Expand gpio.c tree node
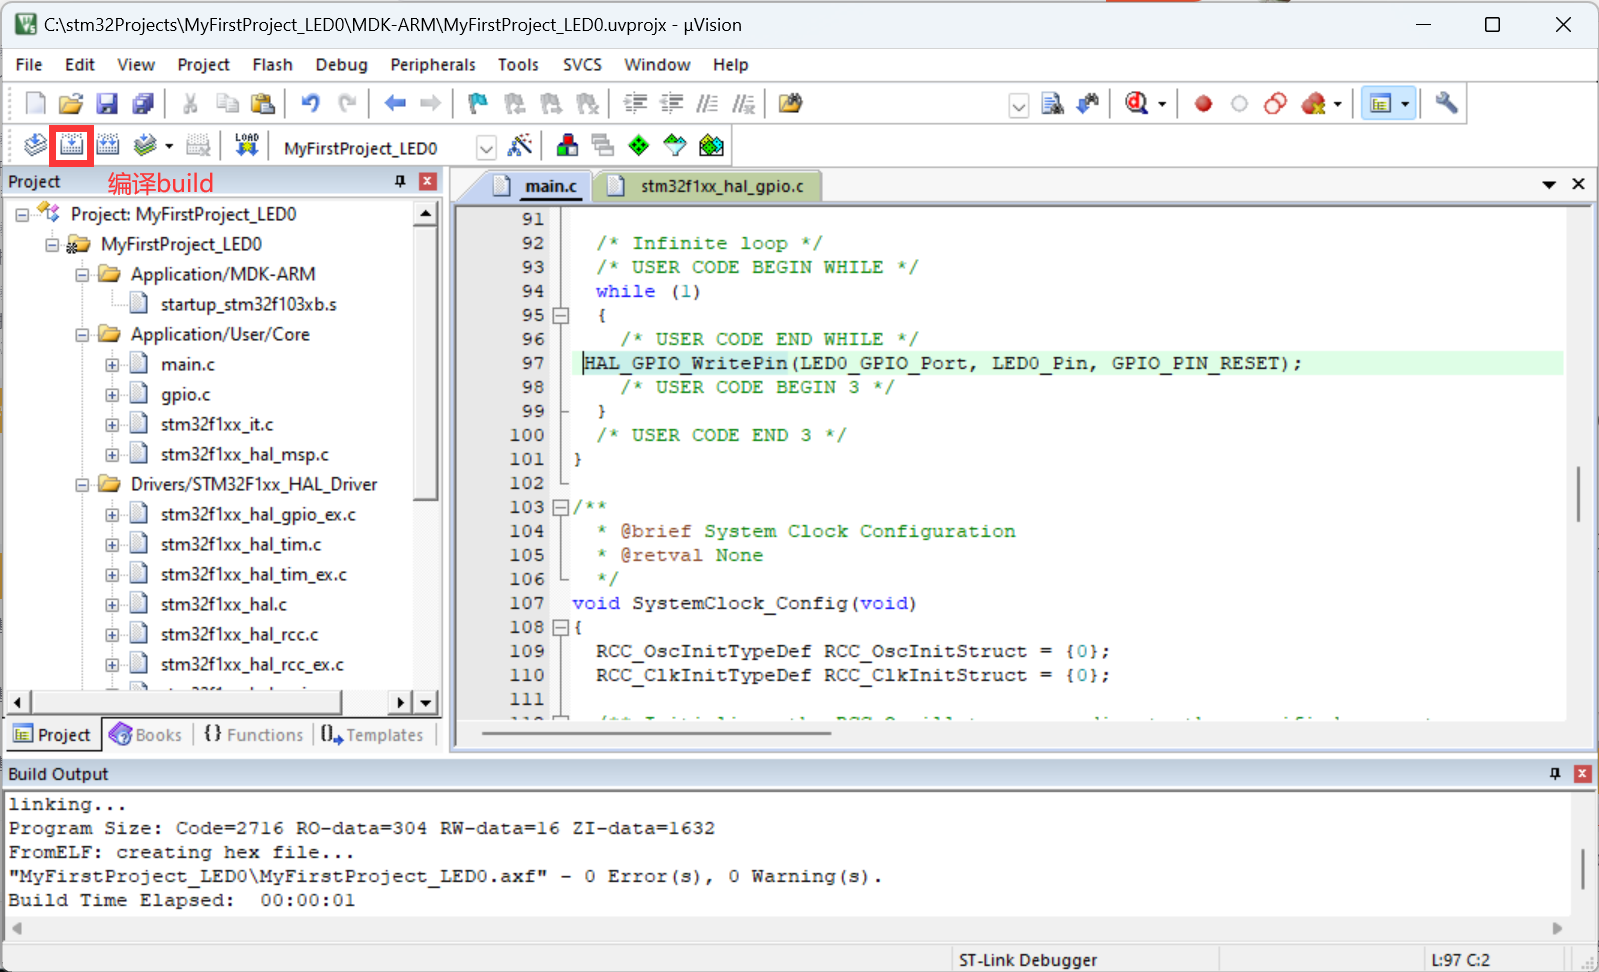Viewport: 1599px width, 972px height. [x=112, y=395]
